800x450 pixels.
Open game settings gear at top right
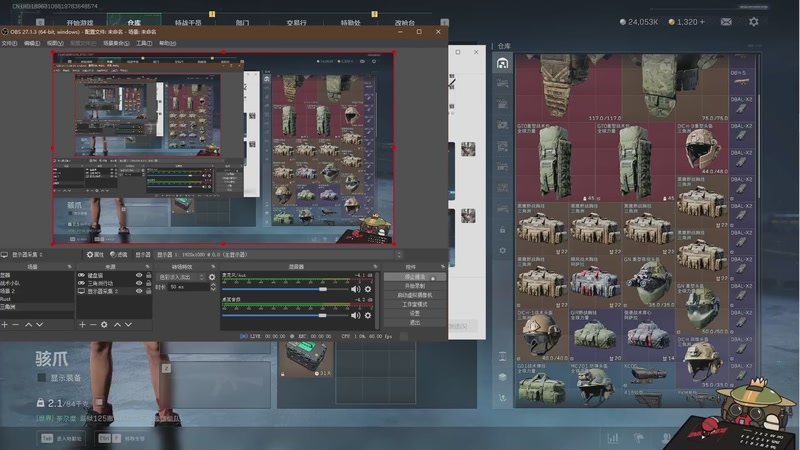tap(754, 21)
